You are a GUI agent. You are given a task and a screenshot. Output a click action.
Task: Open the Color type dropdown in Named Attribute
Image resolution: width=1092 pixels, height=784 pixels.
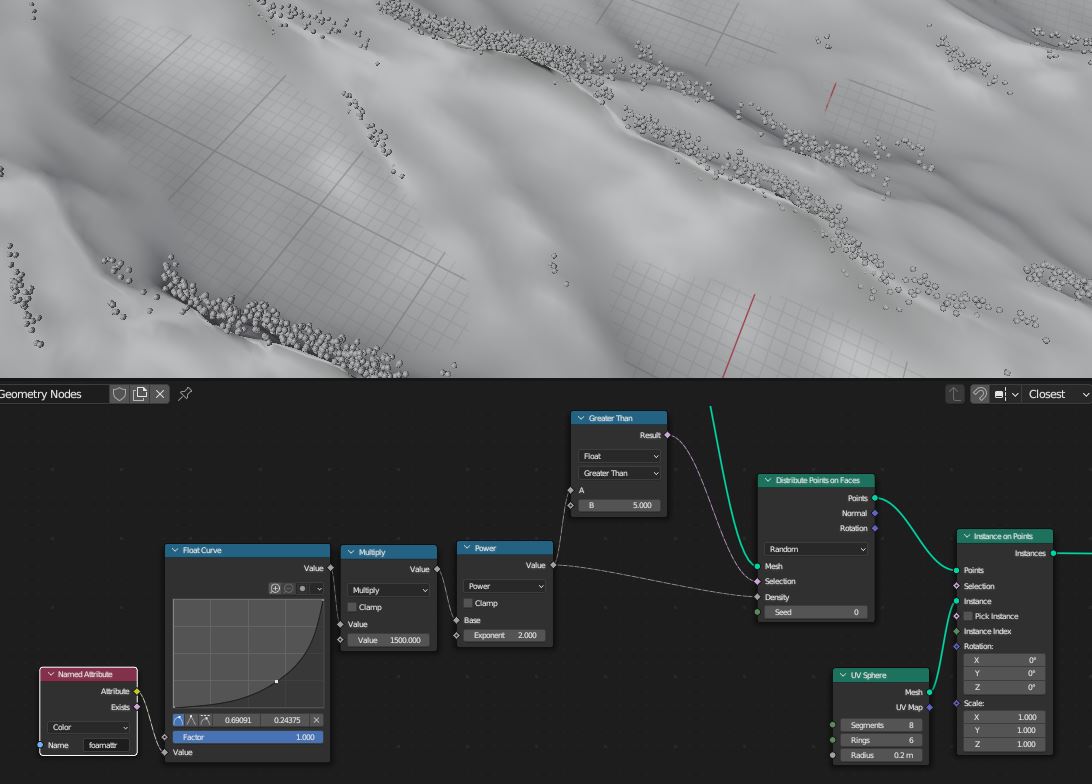click(x=89, y=727)
